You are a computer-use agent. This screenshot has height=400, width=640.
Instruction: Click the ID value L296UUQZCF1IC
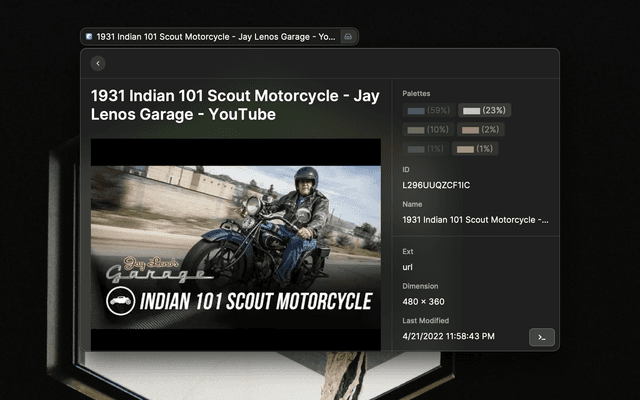tap(436, 185)
